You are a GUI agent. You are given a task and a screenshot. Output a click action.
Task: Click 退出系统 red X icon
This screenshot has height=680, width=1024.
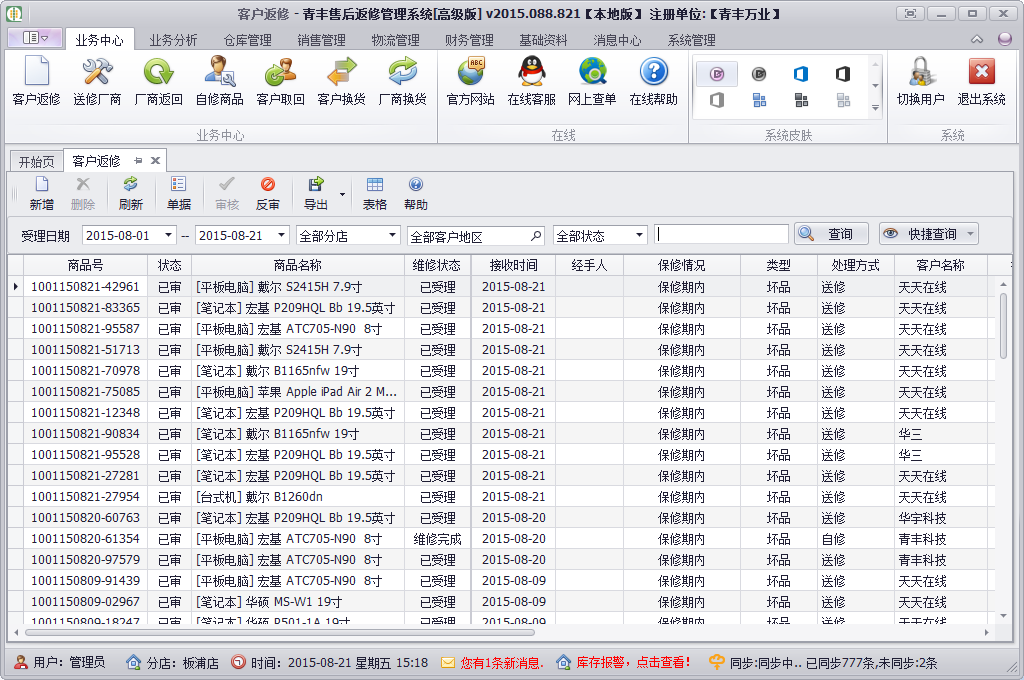coord(982,82)
